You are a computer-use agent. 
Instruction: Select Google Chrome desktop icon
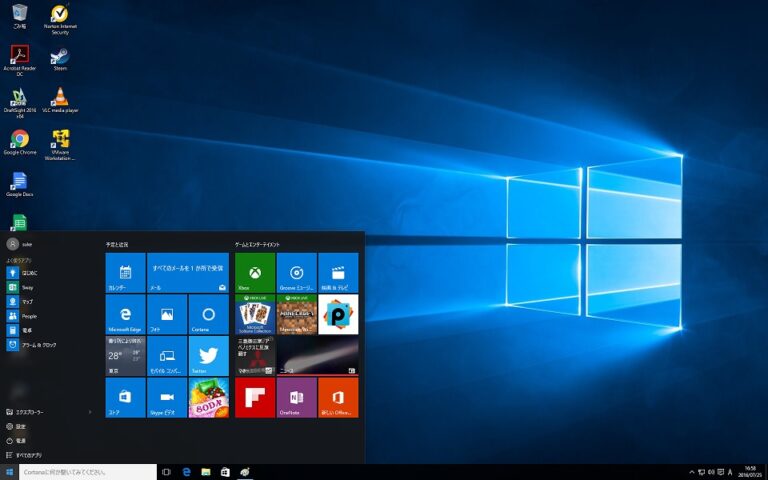coord(20,143)
